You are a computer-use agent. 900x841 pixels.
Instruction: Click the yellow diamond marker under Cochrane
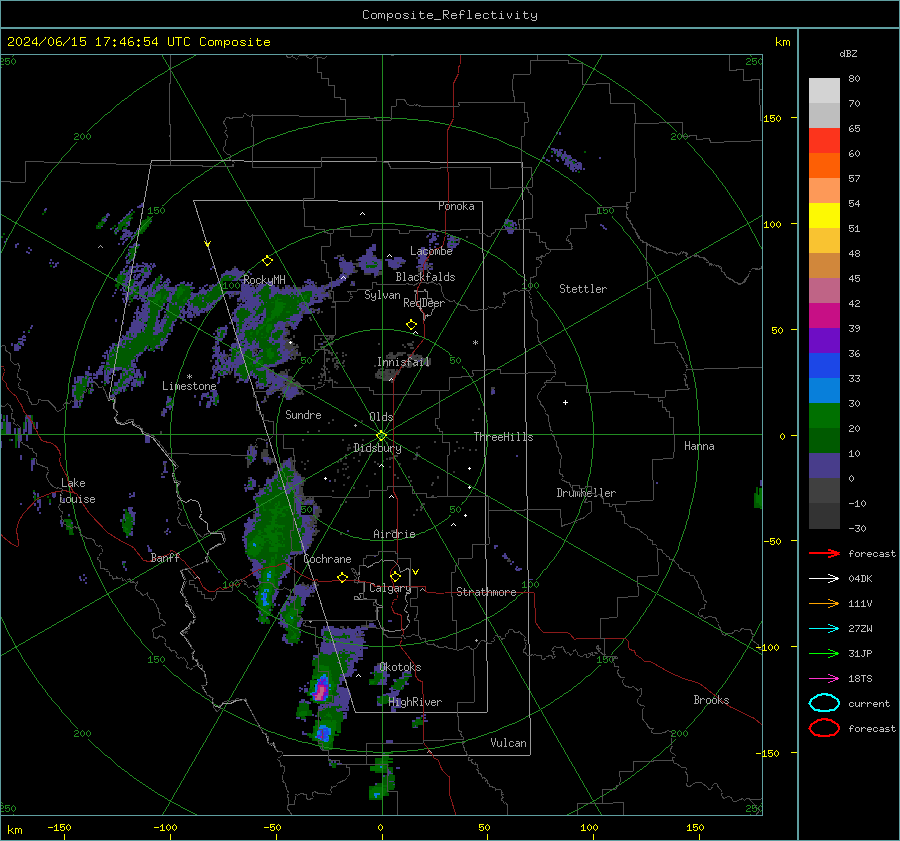[342, 578]
